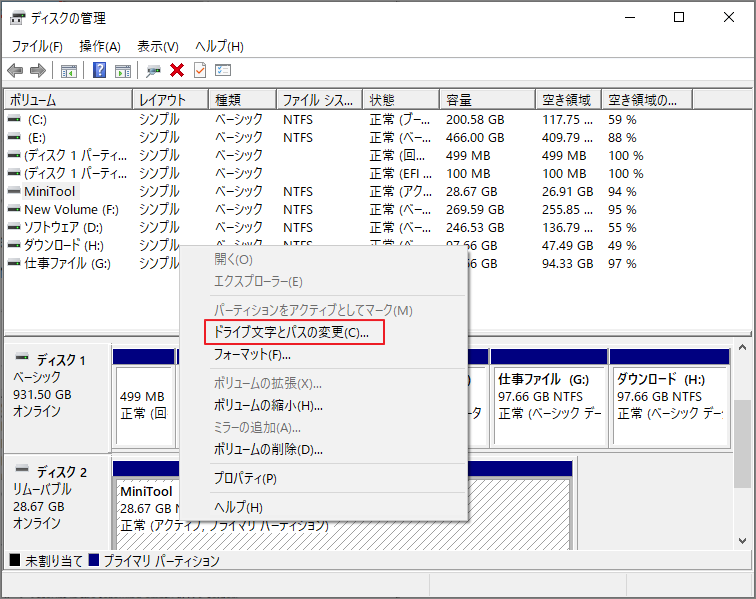This screenshot has width=756, height=599.
Task: Click the black 未割り当て legend swatch
Action: pyautogui.click(x=15, y=560)
